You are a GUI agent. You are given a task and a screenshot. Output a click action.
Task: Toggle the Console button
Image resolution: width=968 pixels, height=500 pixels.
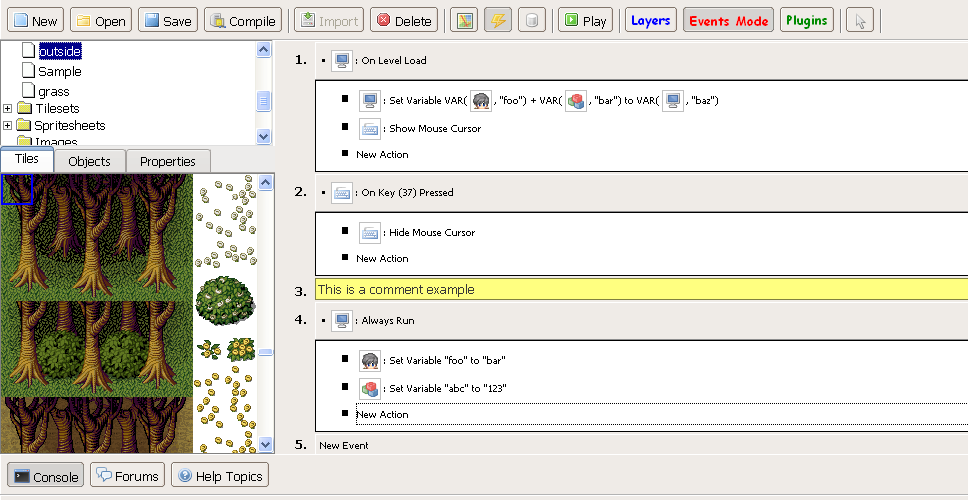(46, 476)
